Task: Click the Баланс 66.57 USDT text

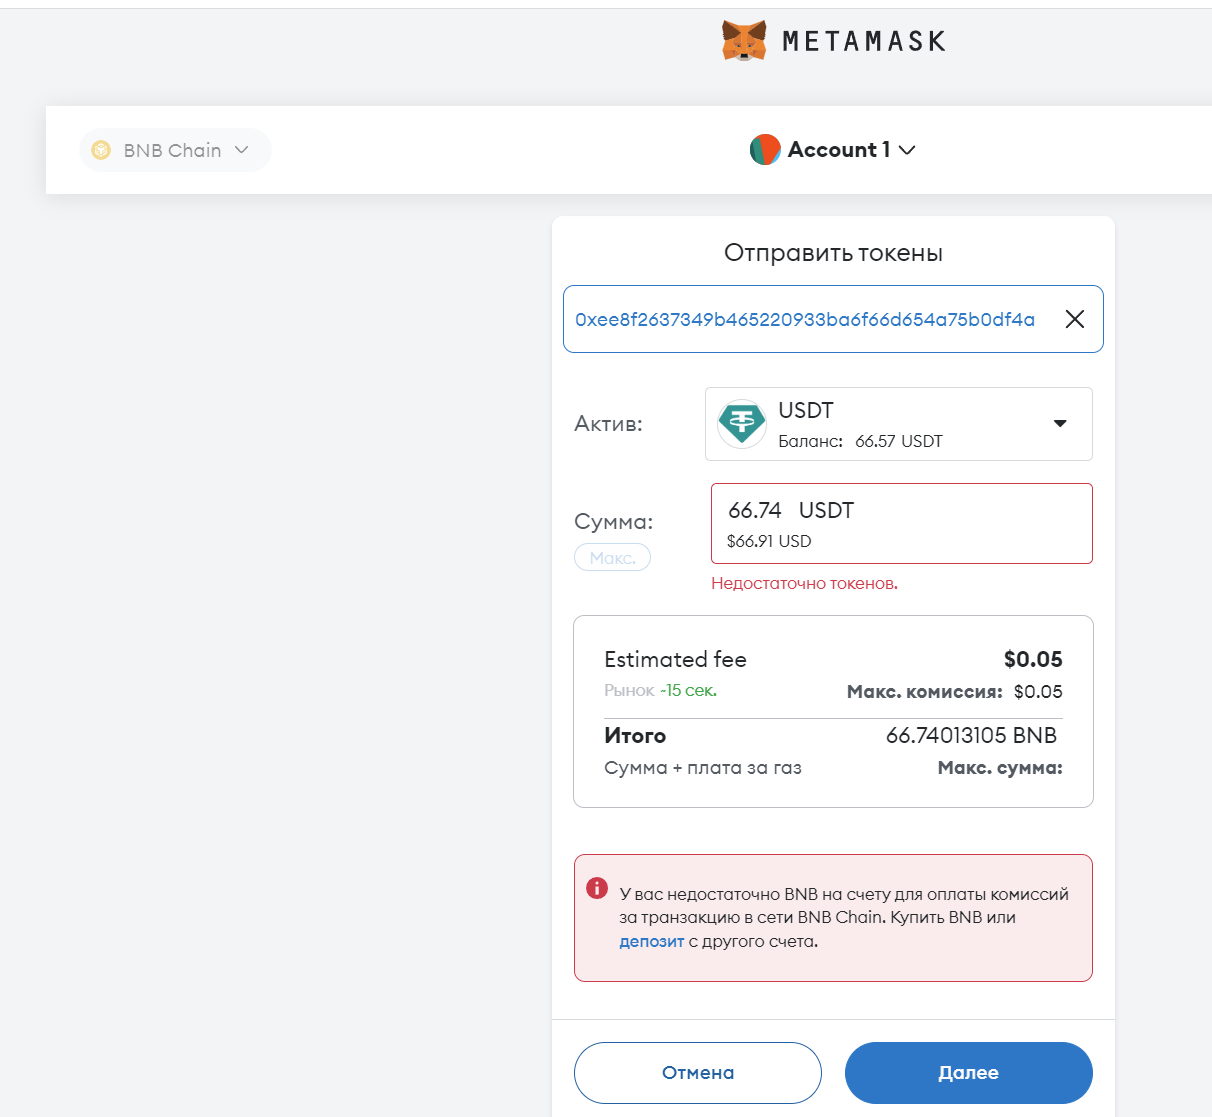Action: pyautogui.click(x=860, y=441)
